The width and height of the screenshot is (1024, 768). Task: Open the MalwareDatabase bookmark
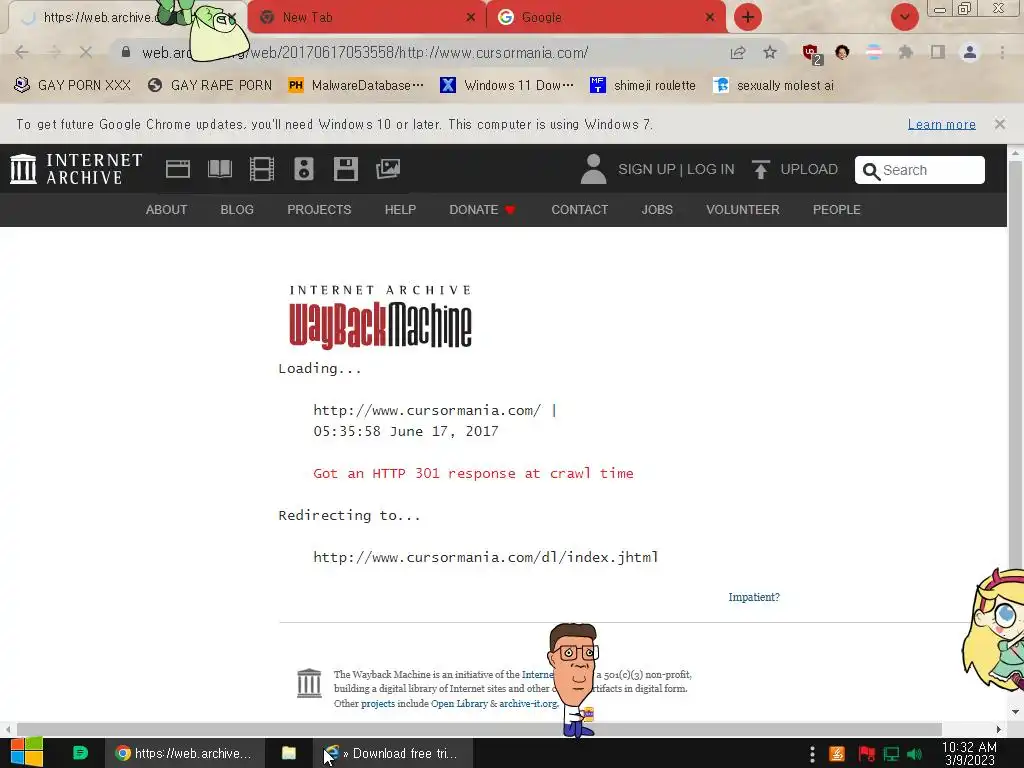coord(356,86)
